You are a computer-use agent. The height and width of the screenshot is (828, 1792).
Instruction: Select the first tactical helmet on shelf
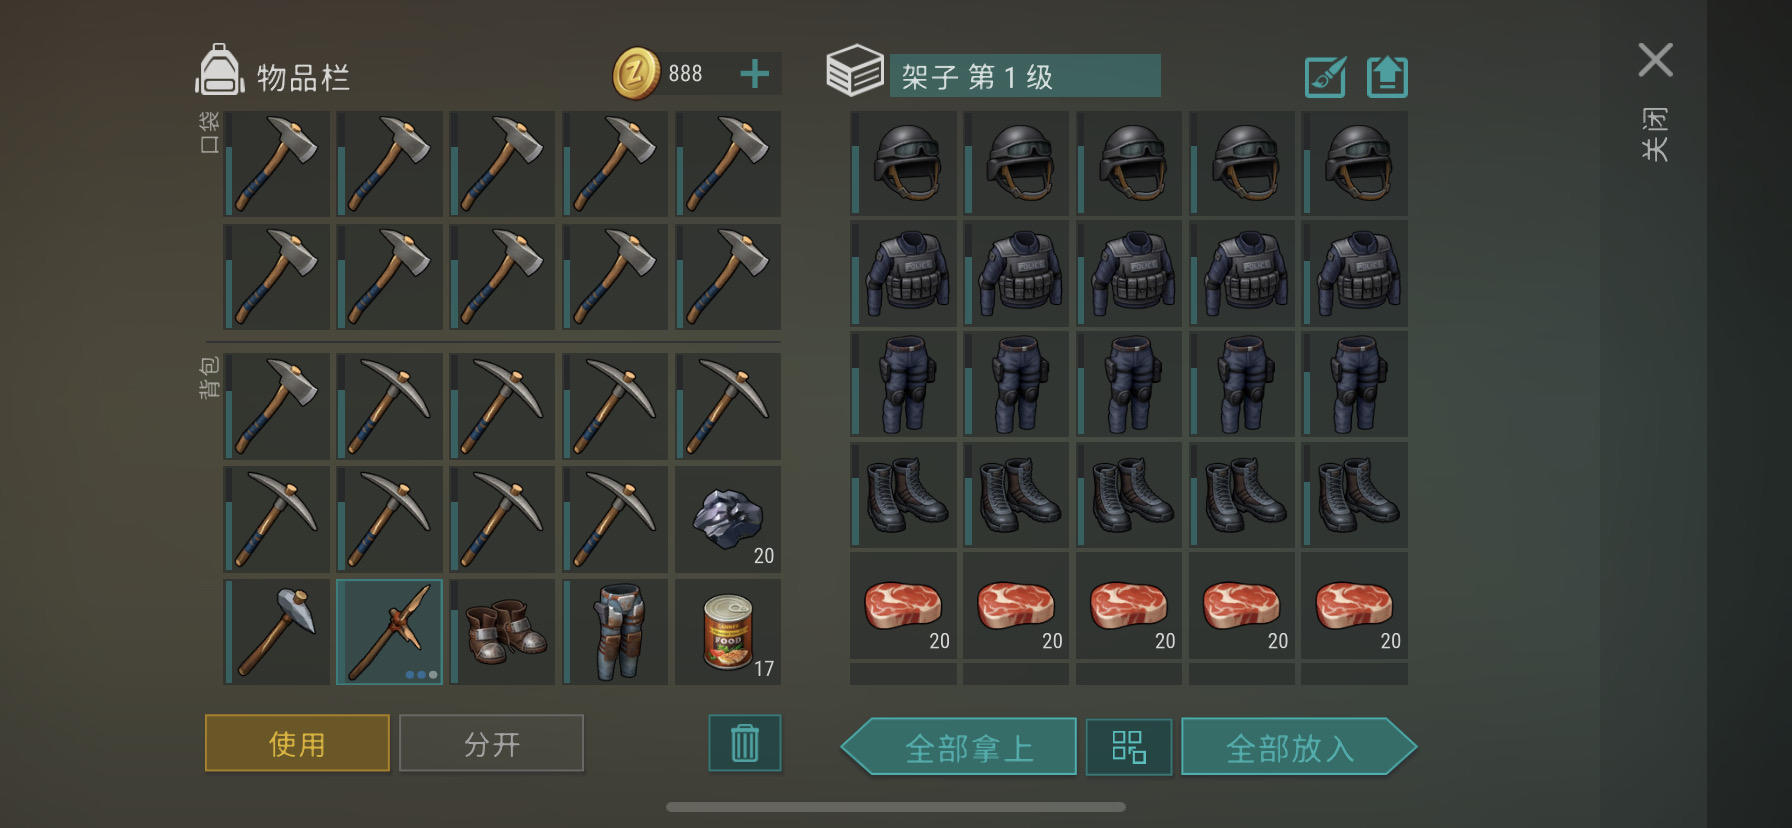click(x=903, y=163)
